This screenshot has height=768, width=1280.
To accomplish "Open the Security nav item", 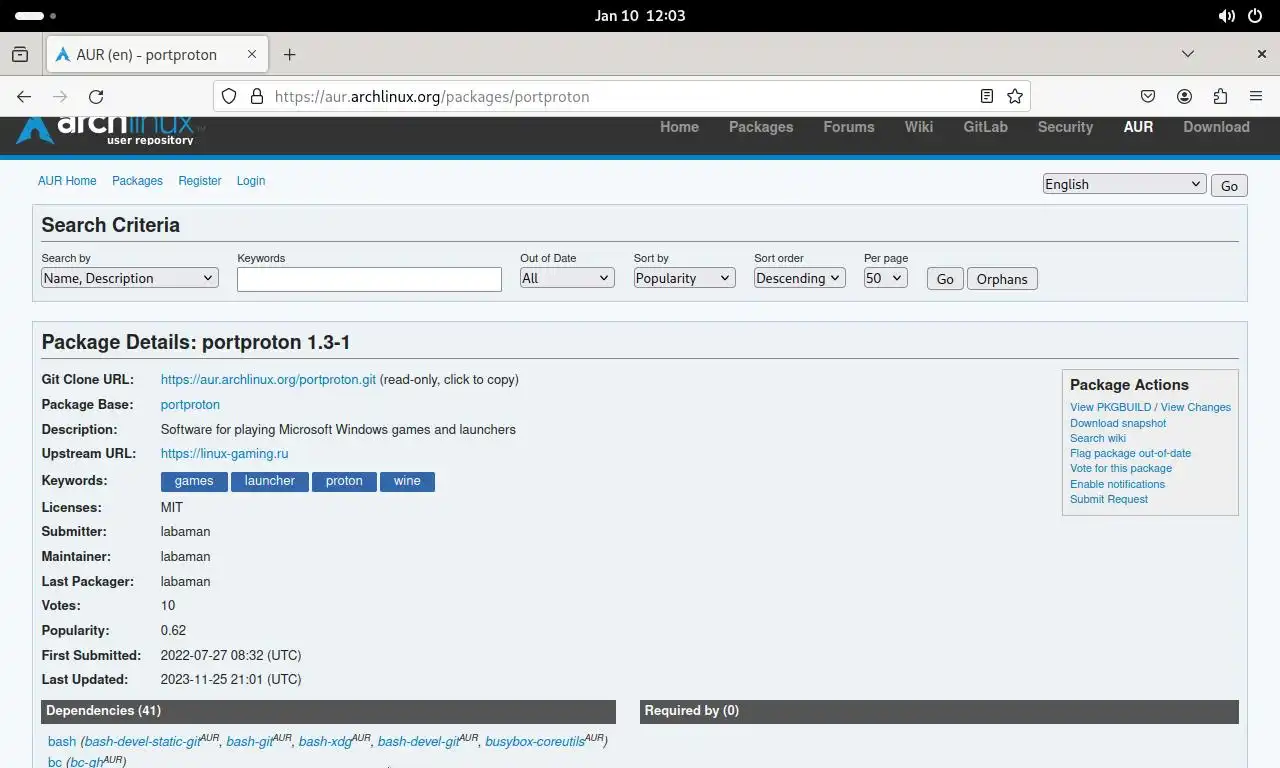I will click(x=1065, y=127).
